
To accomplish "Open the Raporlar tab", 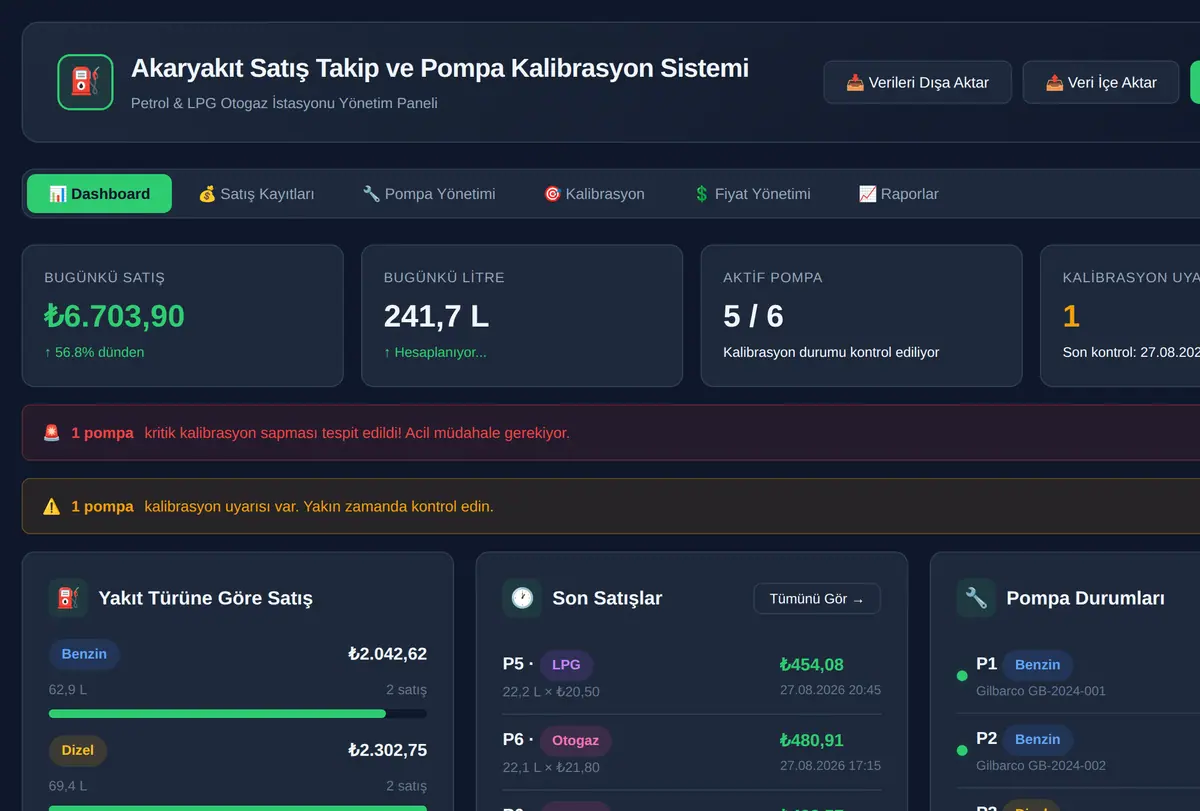I will click(899, 194).
